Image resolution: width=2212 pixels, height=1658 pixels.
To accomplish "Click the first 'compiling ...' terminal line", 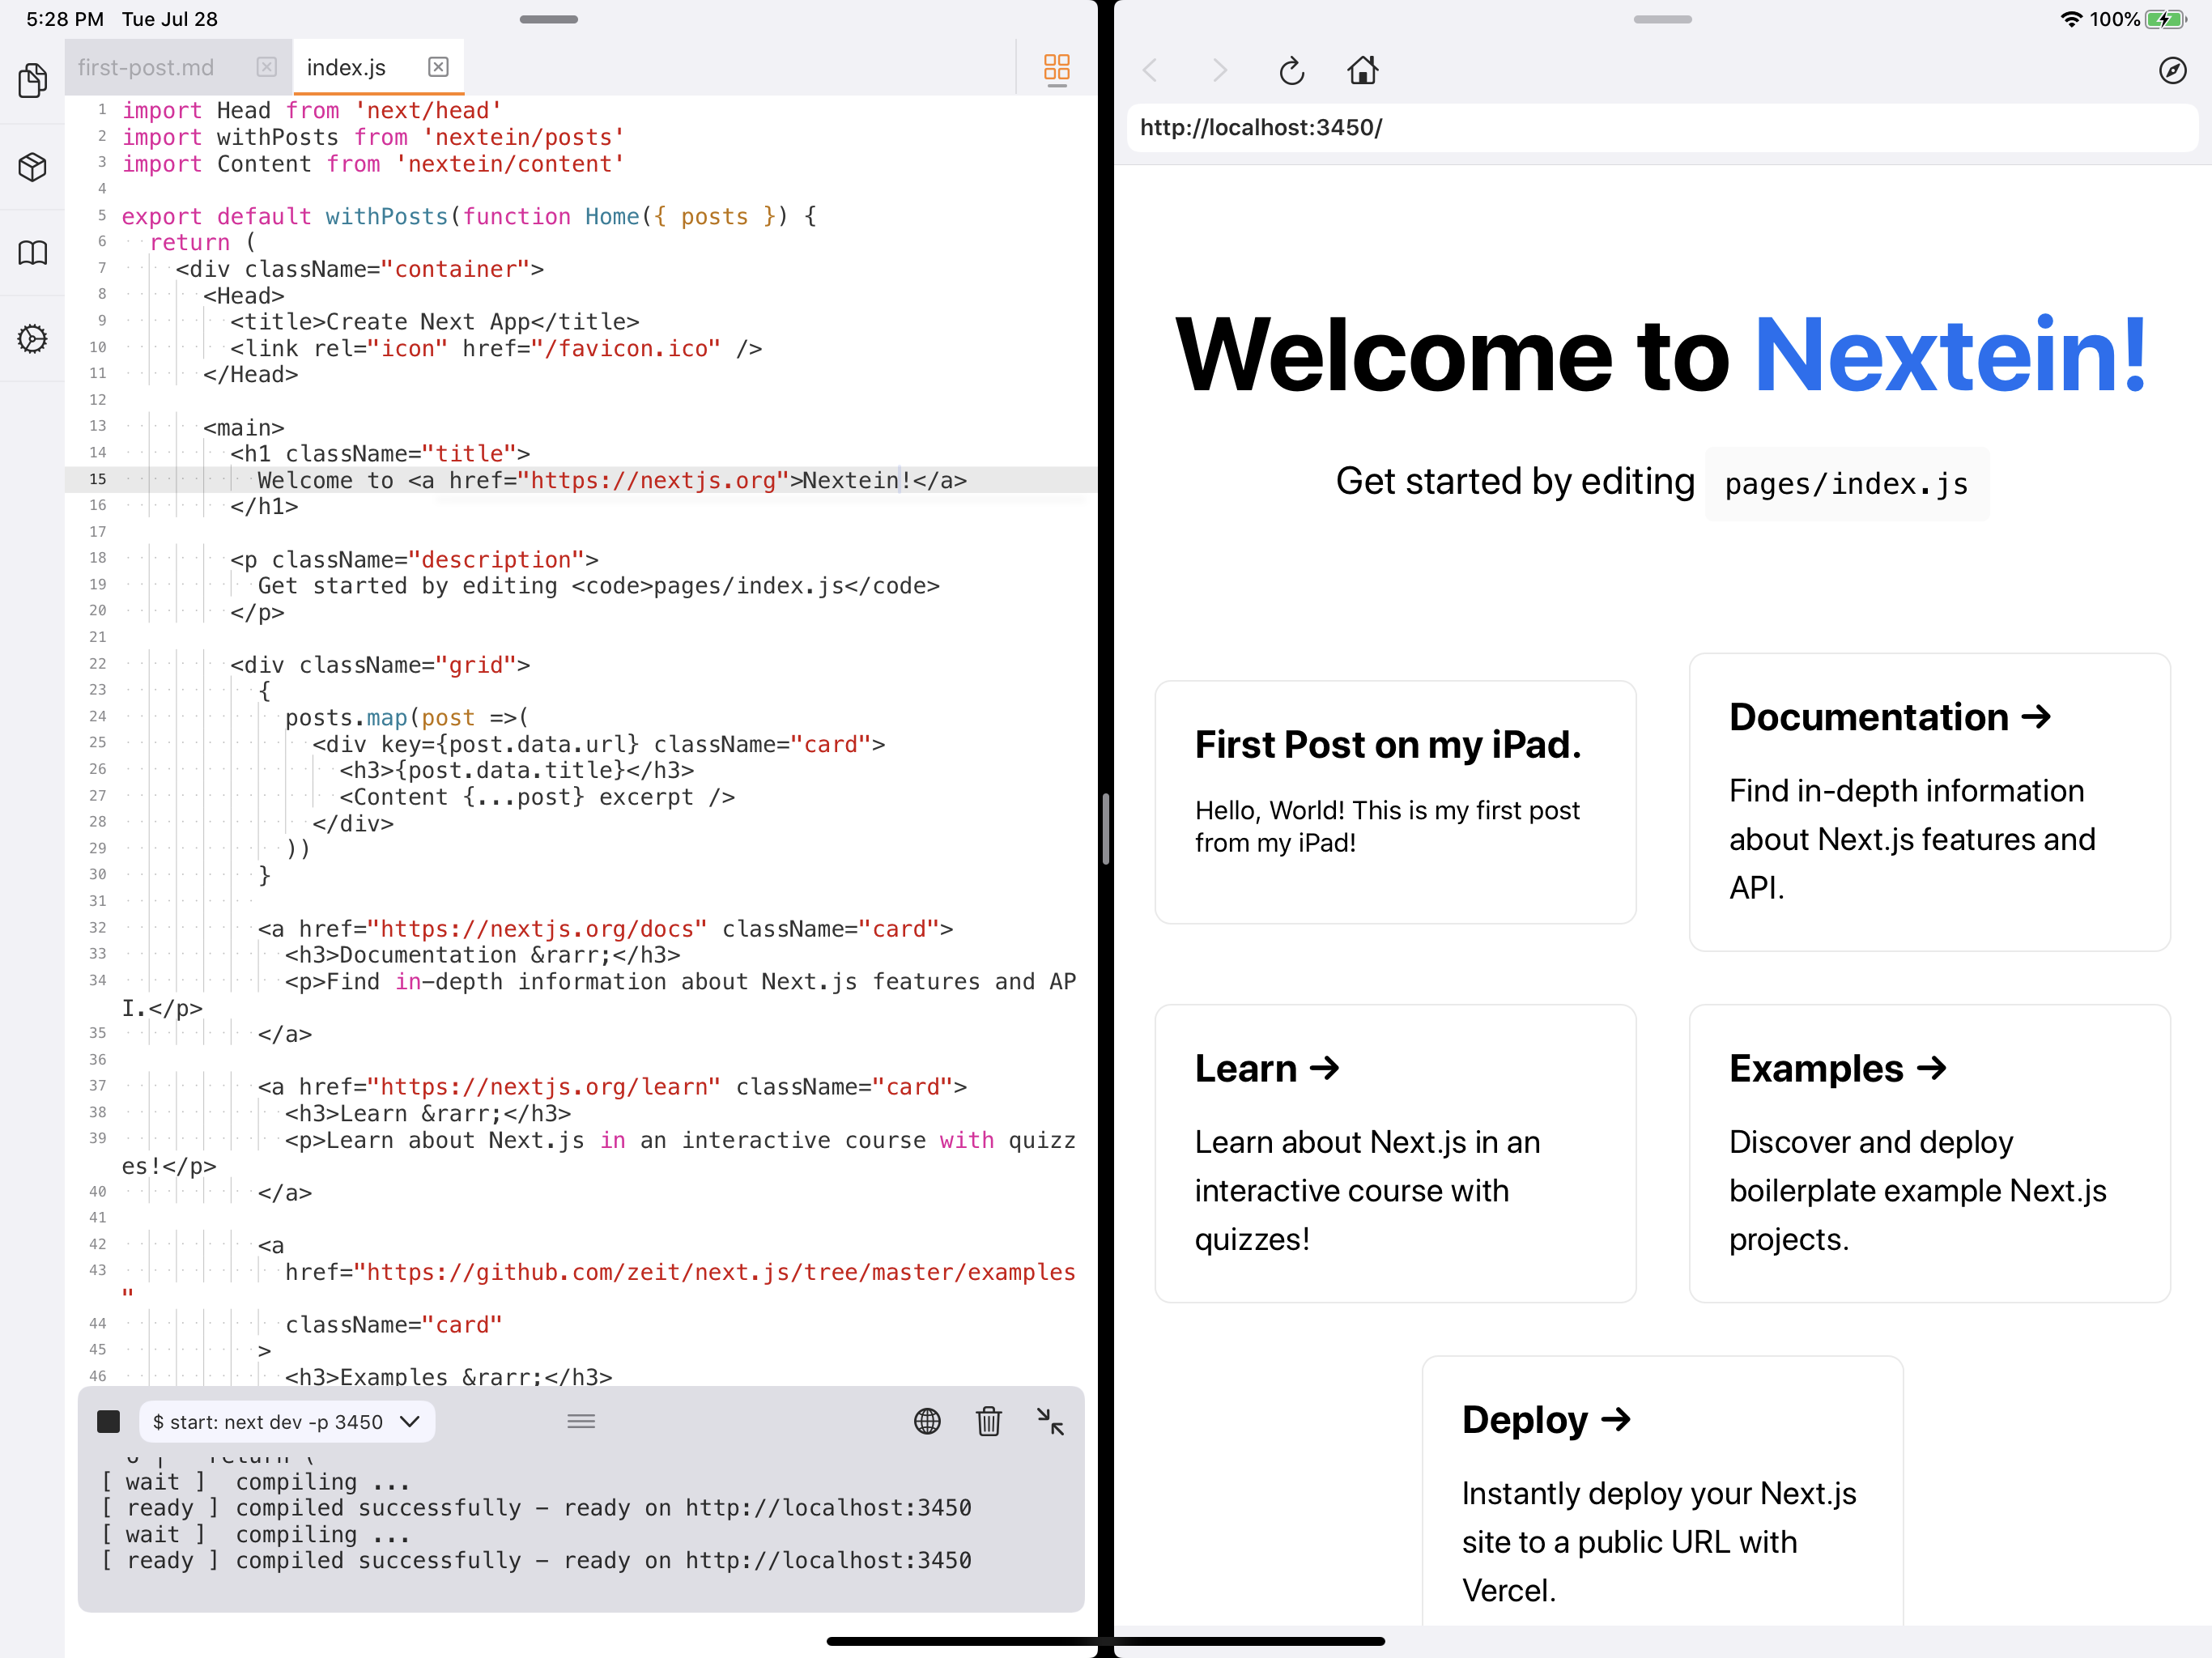I will [x=256, y=1482].
